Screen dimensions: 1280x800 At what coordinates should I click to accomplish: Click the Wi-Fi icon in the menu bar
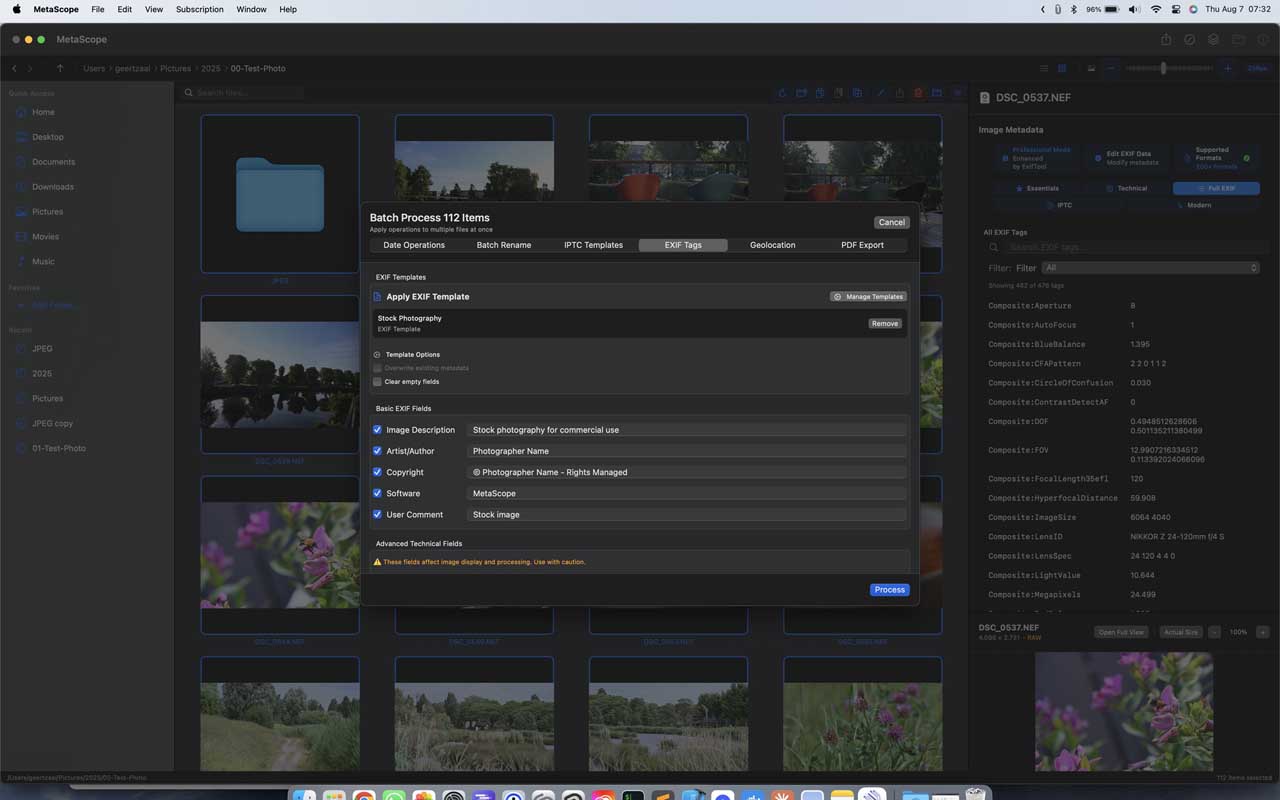point(1156,9)
